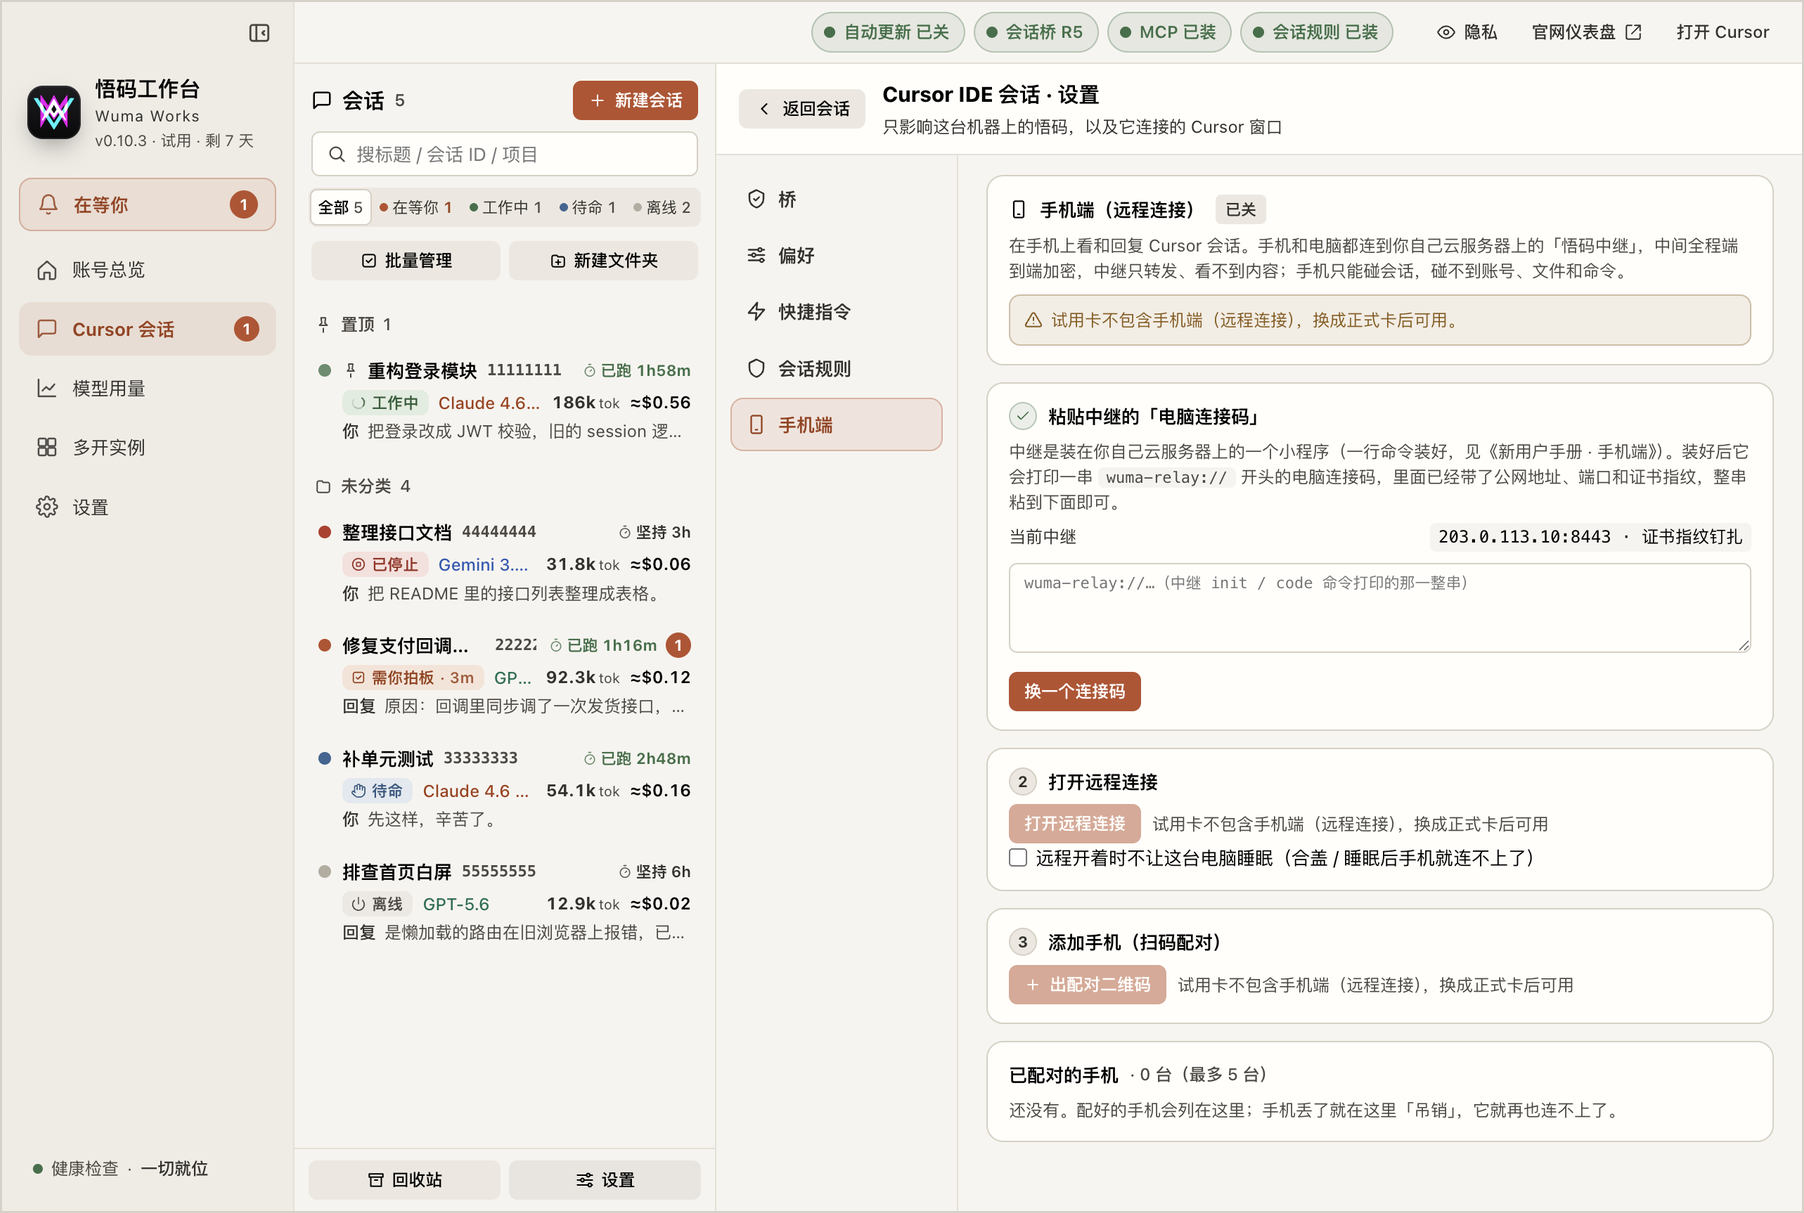This screenshot has height=1213, width=1804.
Task: Collapse the 未分类 folder group
Action: tap(363, 486)
